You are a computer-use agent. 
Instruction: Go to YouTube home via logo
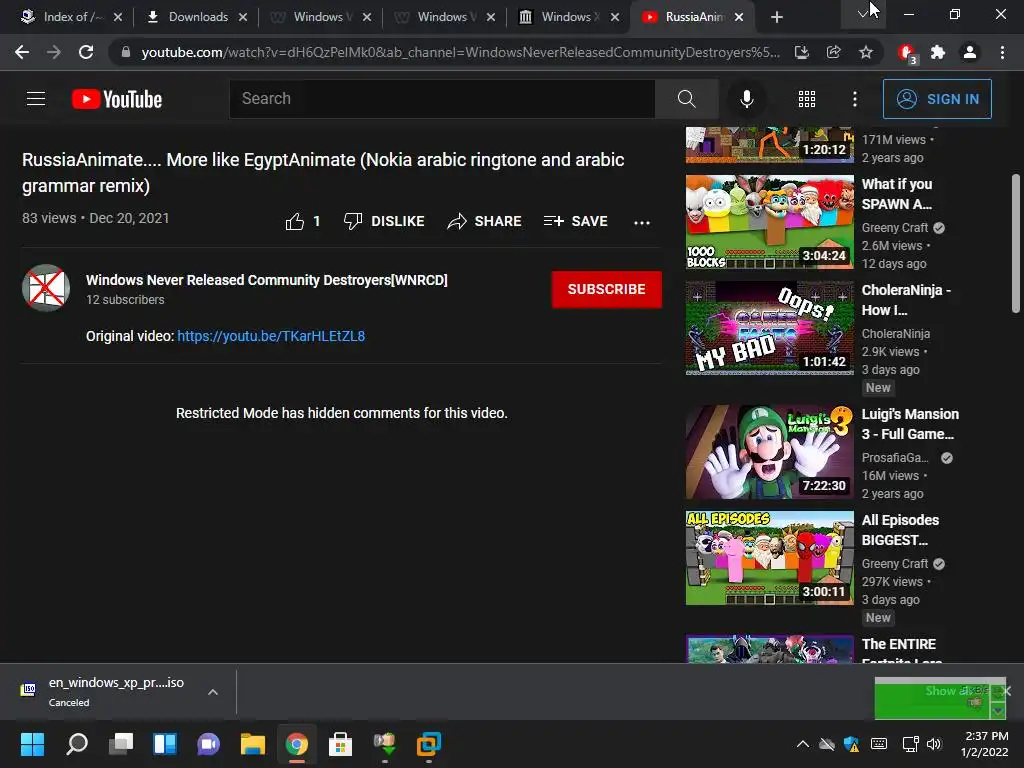(x=117, y=99)
